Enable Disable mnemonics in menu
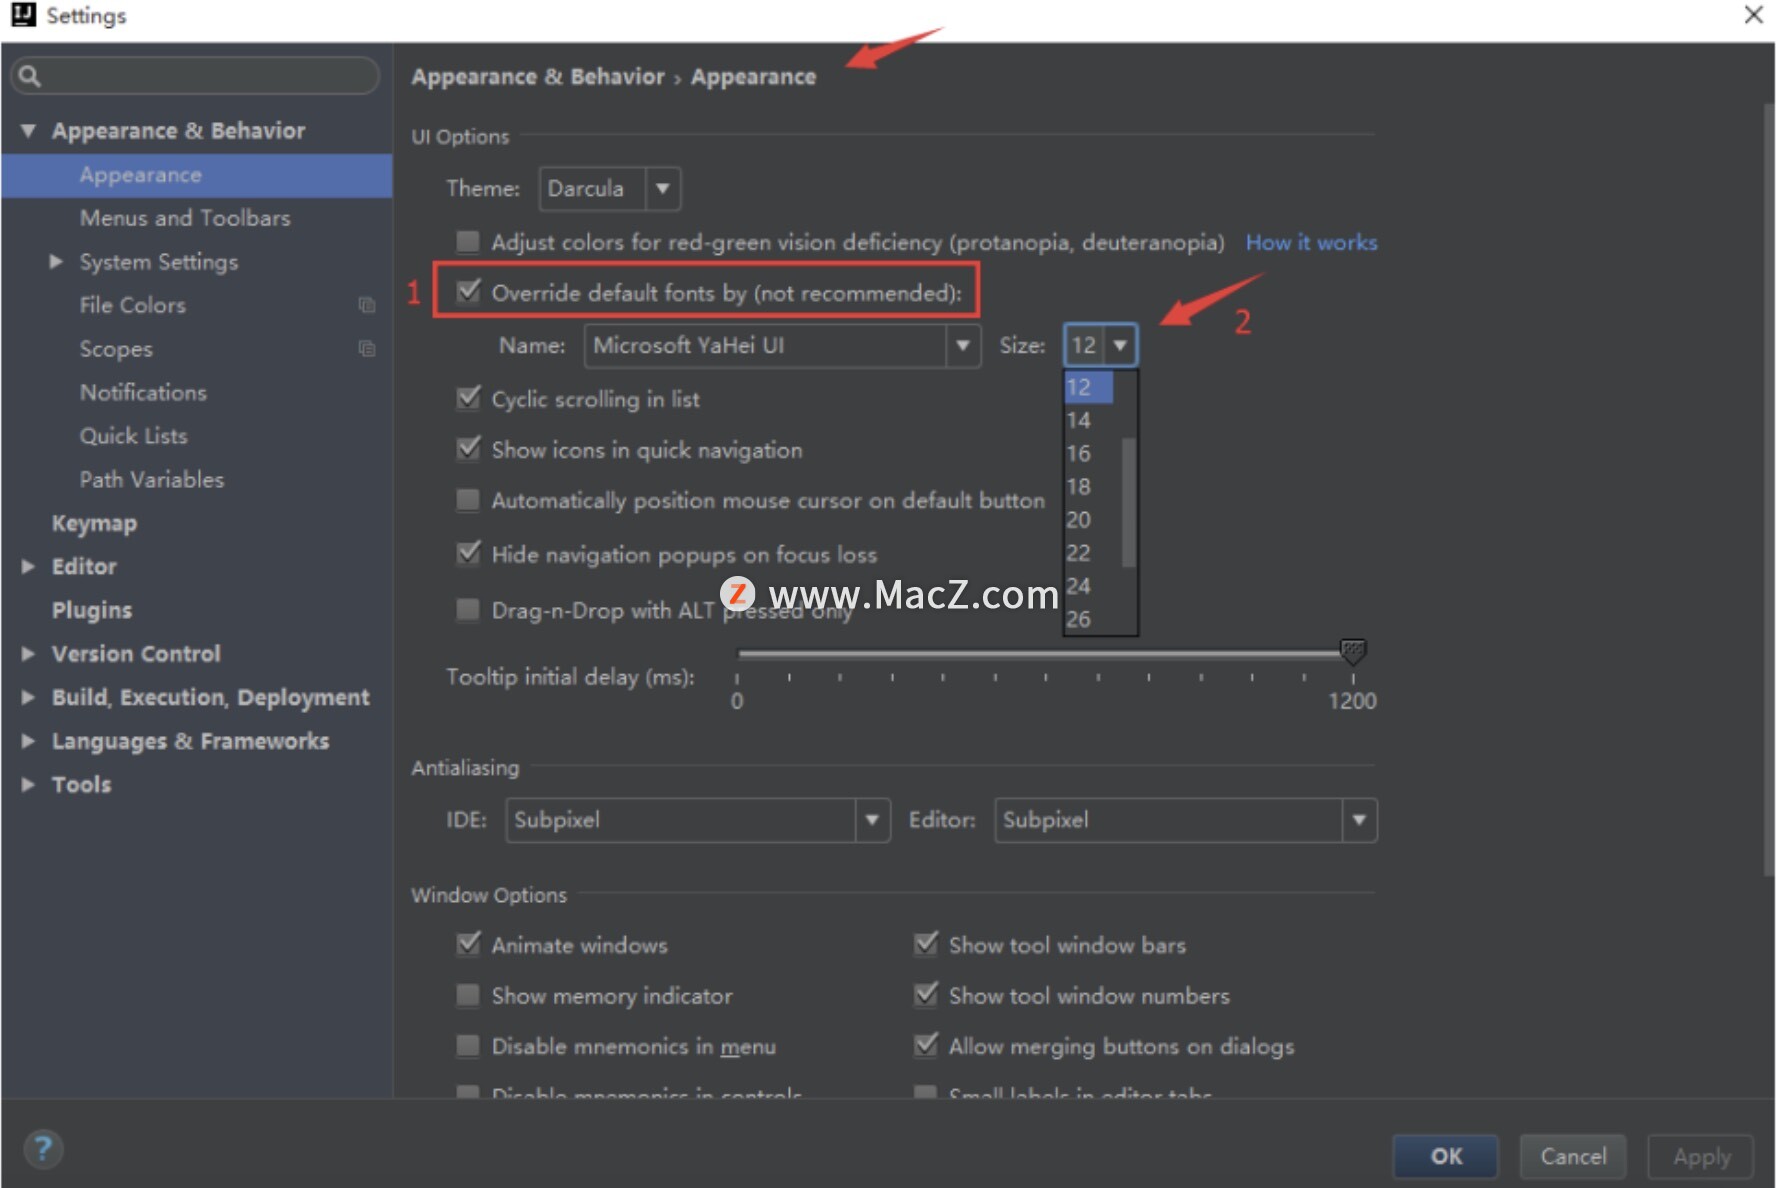1776x1188 pixels. point(467,1046)
